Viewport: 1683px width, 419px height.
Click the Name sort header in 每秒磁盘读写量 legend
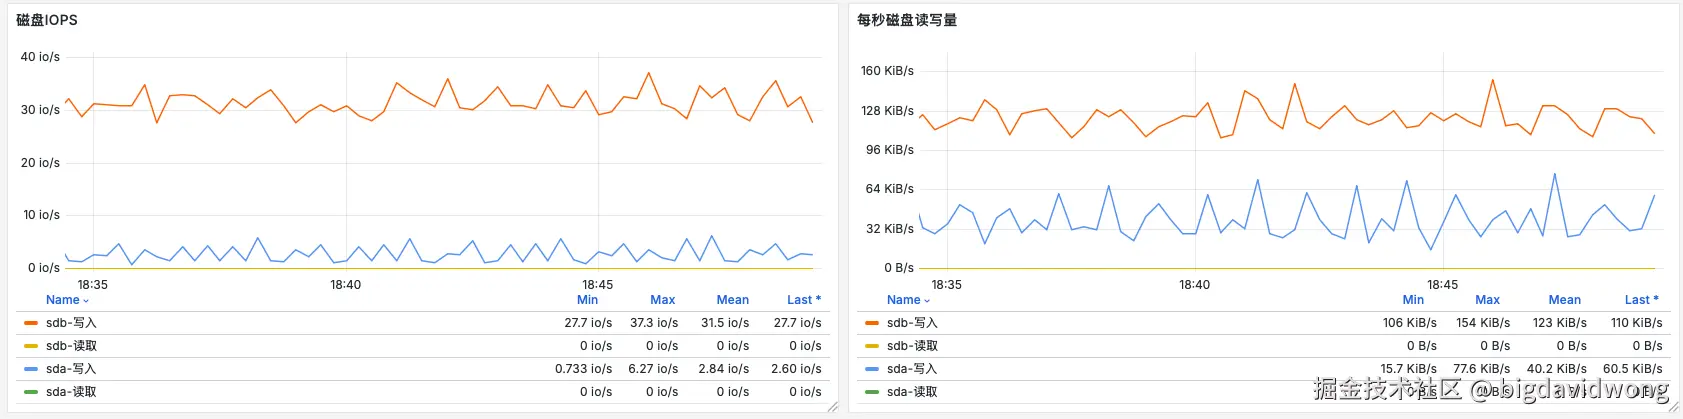click(904, 300)
